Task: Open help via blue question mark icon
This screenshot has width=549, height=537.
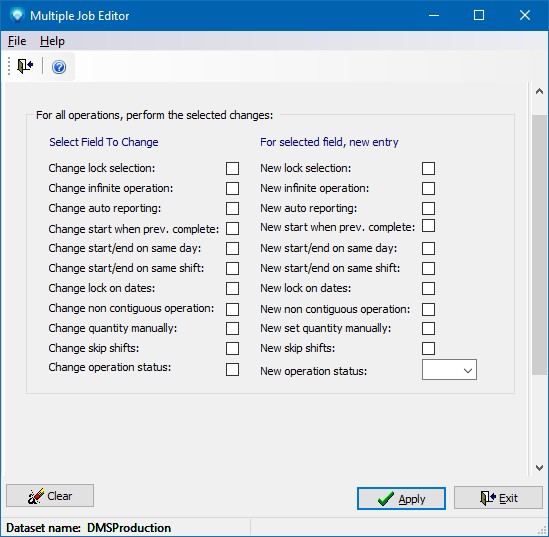Action: tap(59, 67)
